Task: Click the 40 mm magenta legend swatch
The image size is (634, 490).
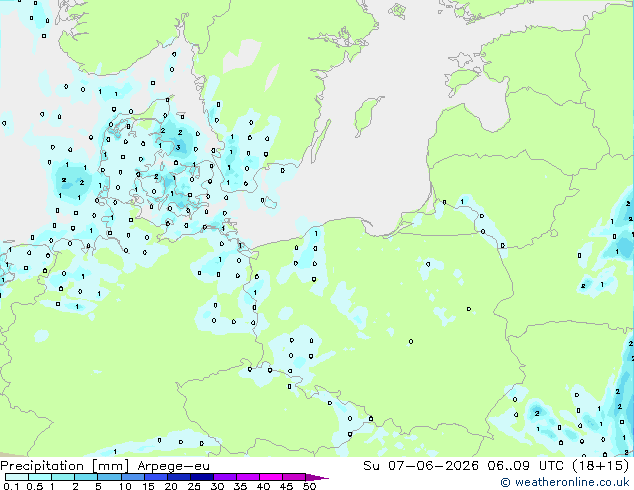Action: 271,477
